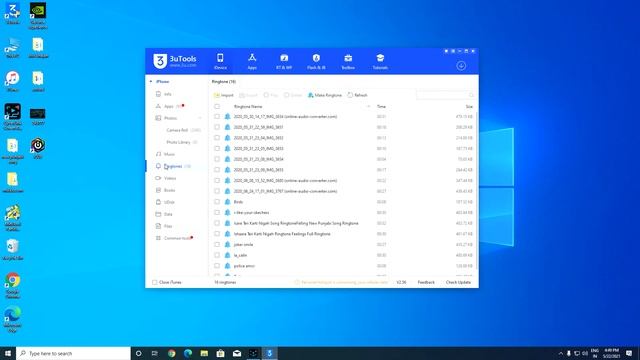Click bell icon of i-like-your-sketches row
640x360 pixels.
tap(227, 213)
